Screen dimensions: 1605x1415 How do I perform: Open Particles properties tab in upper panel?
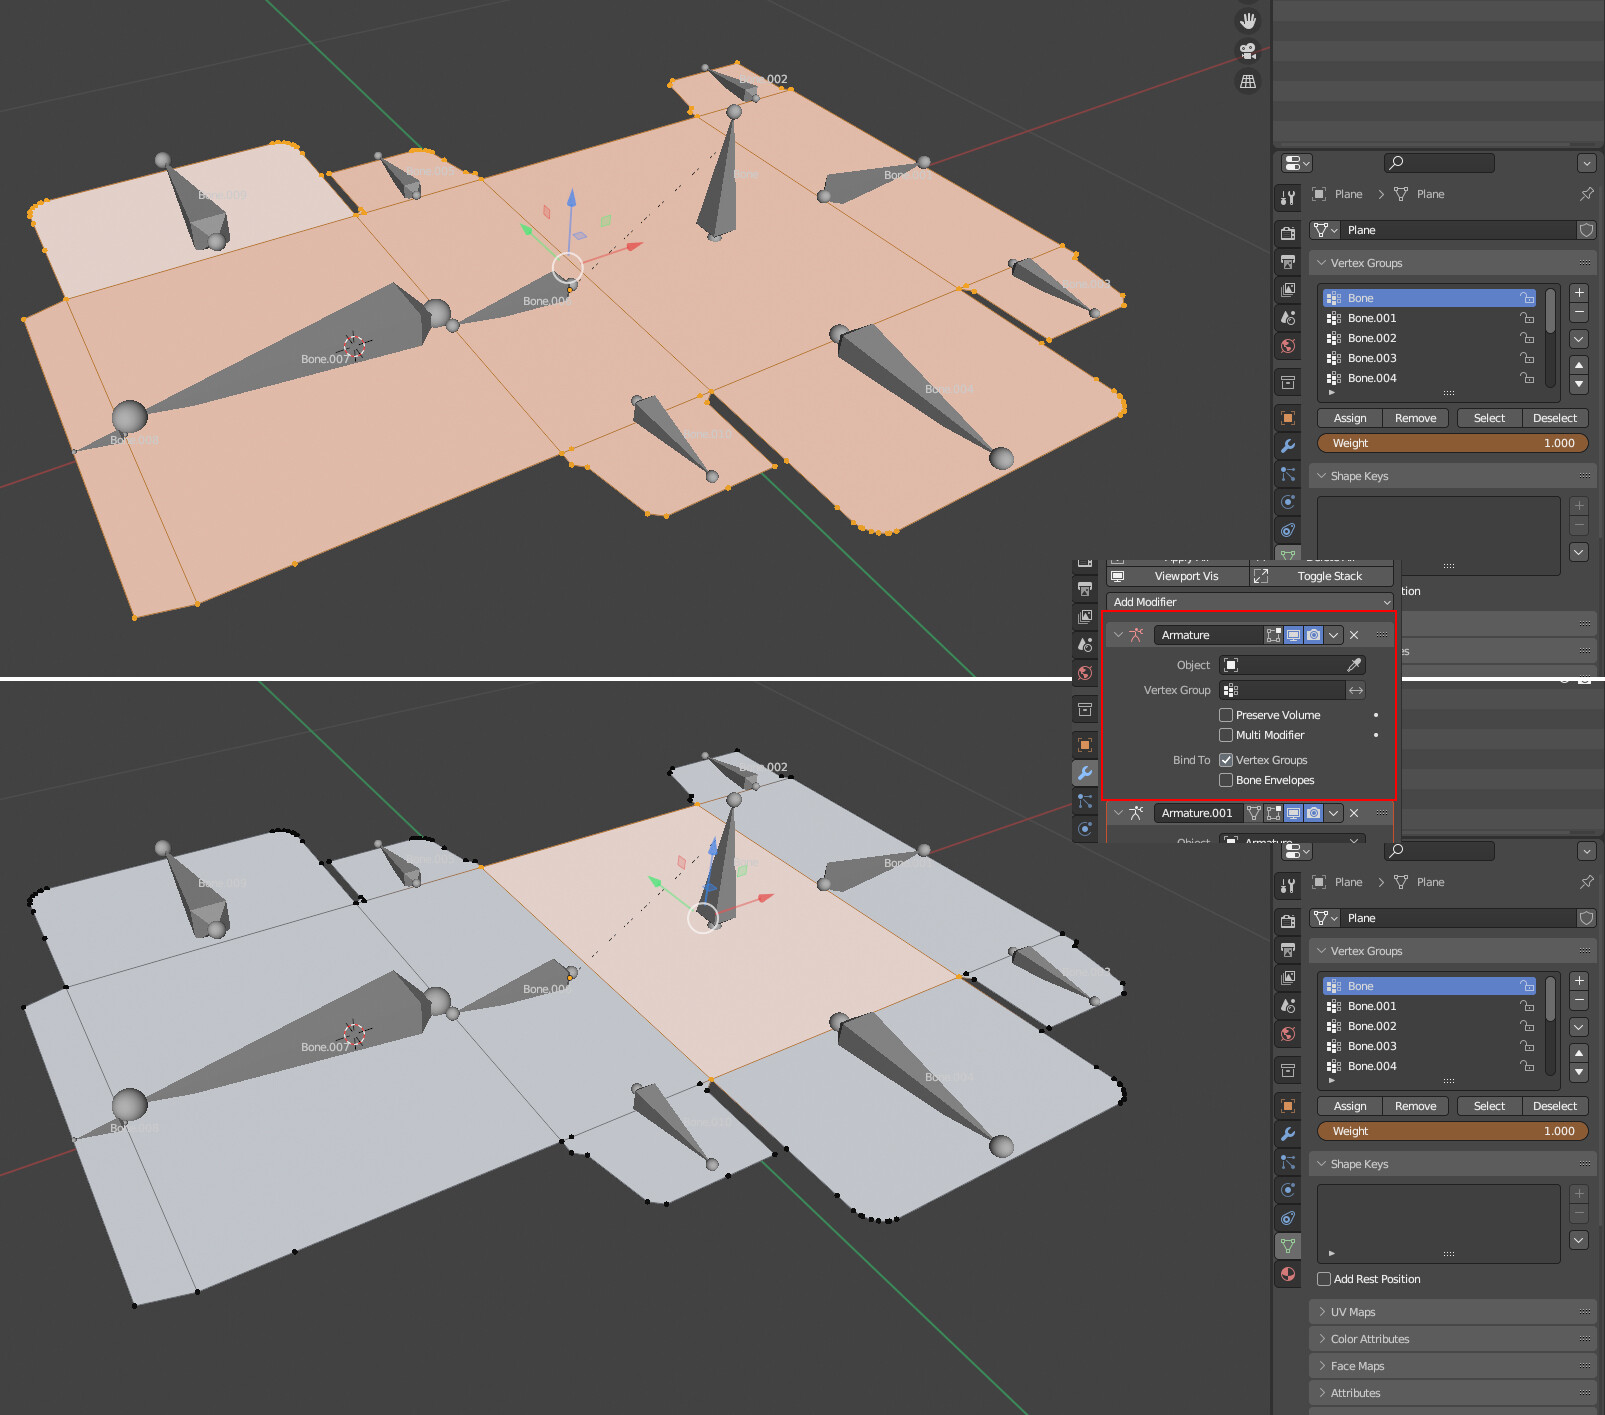pyautogui.click(x=1288, y=474)
